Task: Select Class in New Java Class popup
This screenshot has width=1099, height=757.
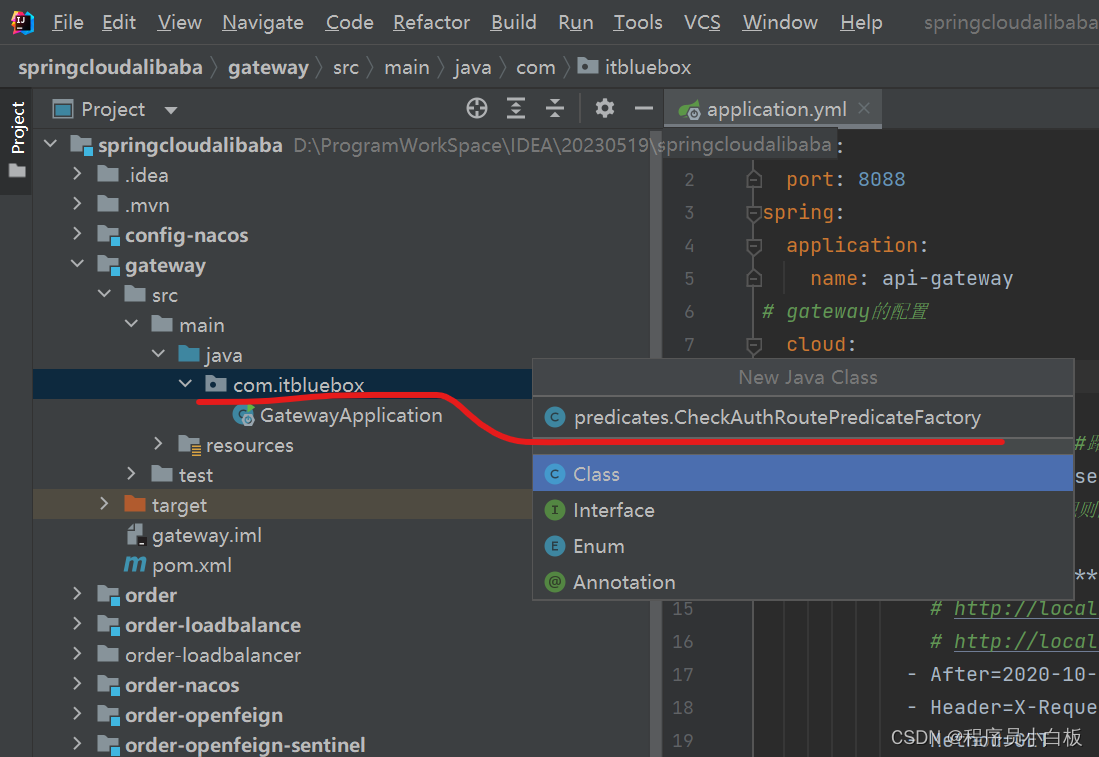Action: click(803, 474)
